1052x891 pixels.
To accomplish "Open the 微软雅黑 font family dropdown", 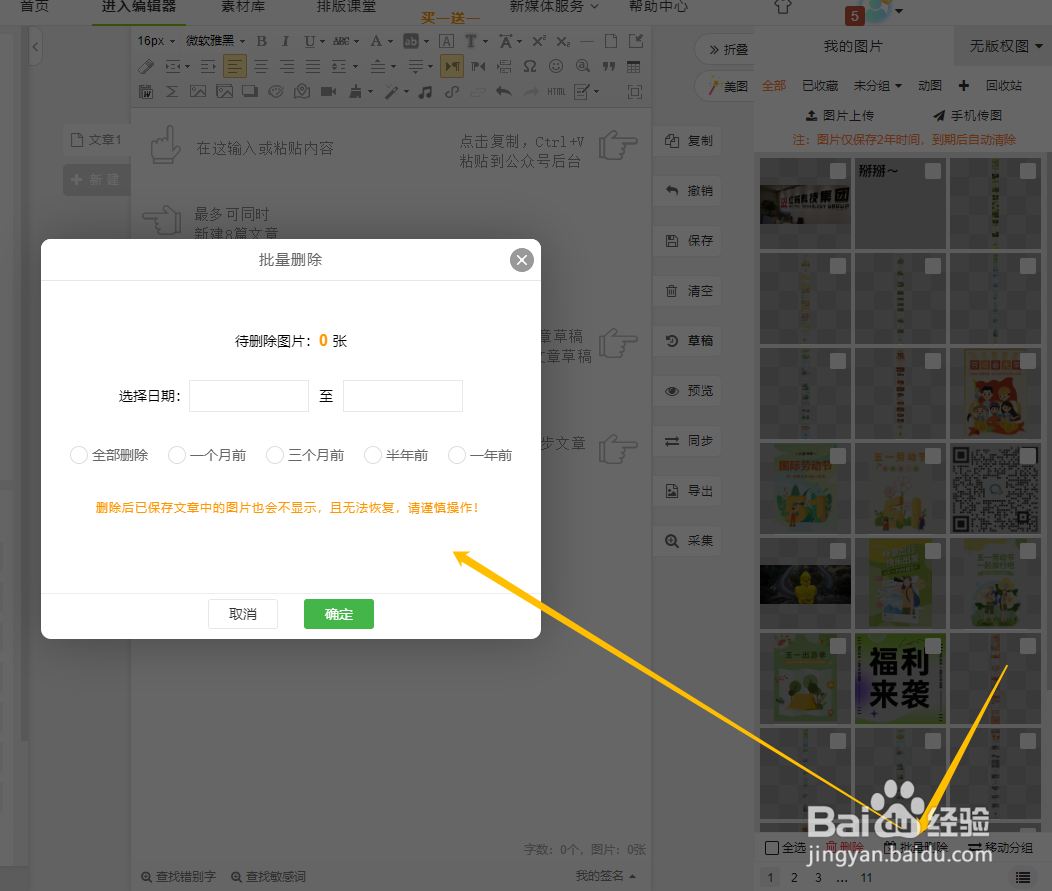I will [212, 40].
